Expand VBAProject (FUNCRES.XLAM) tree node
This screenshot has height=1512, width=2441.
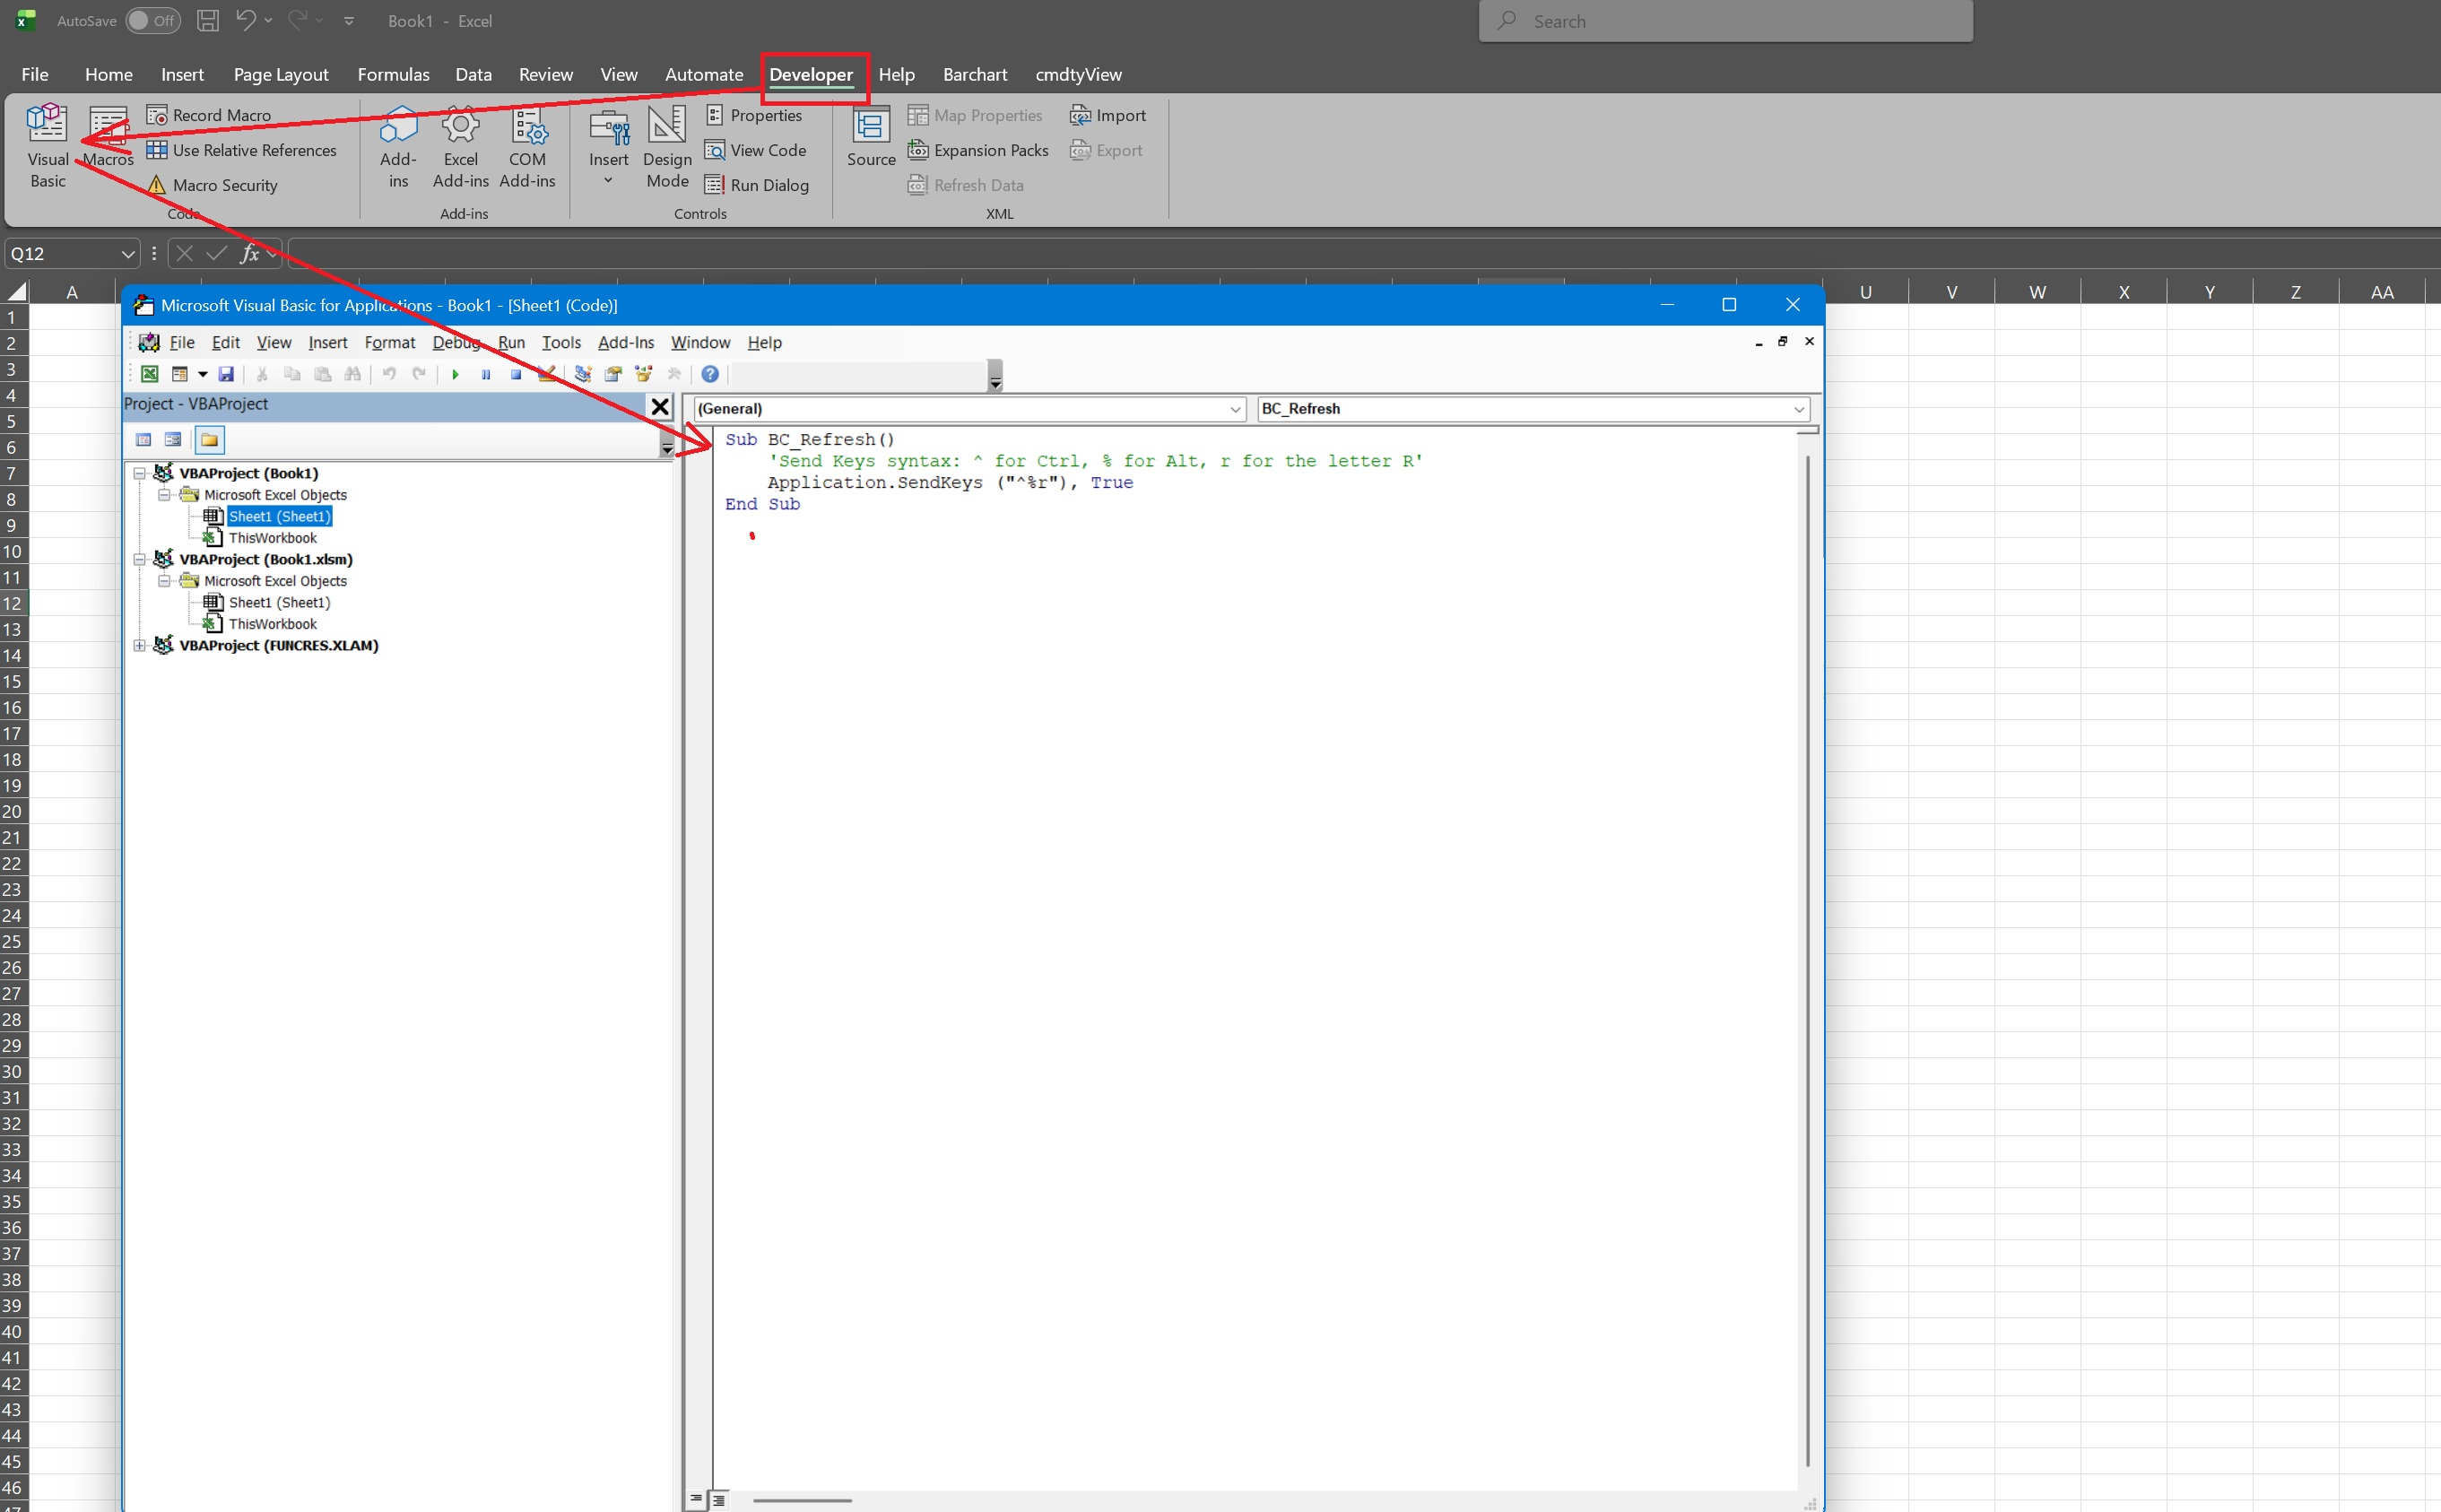tap(140, 646)
